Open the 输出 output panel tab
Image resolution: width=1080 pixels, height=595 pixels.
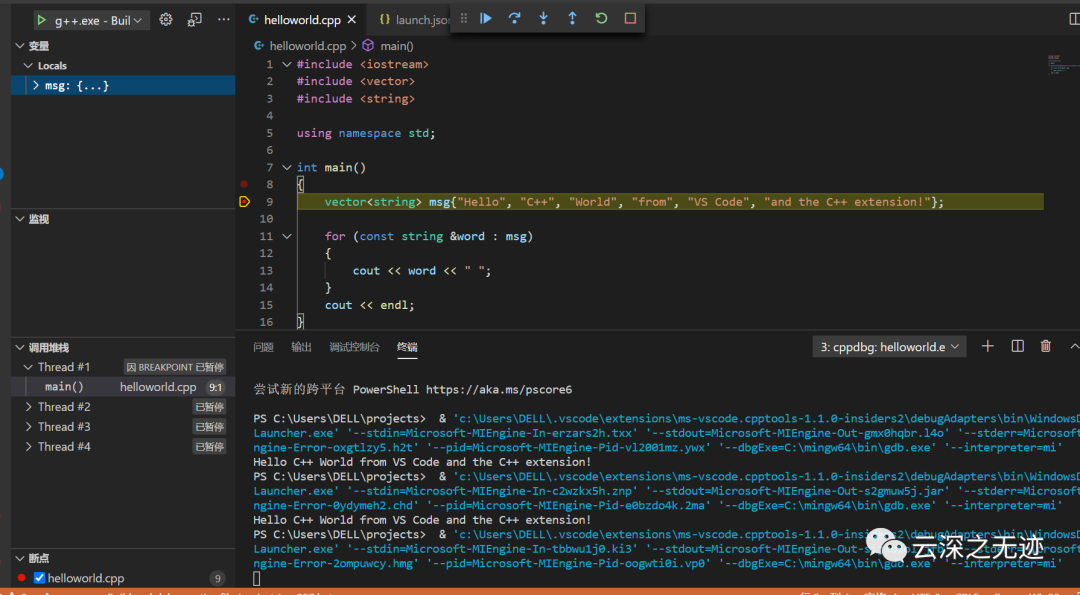301,347
